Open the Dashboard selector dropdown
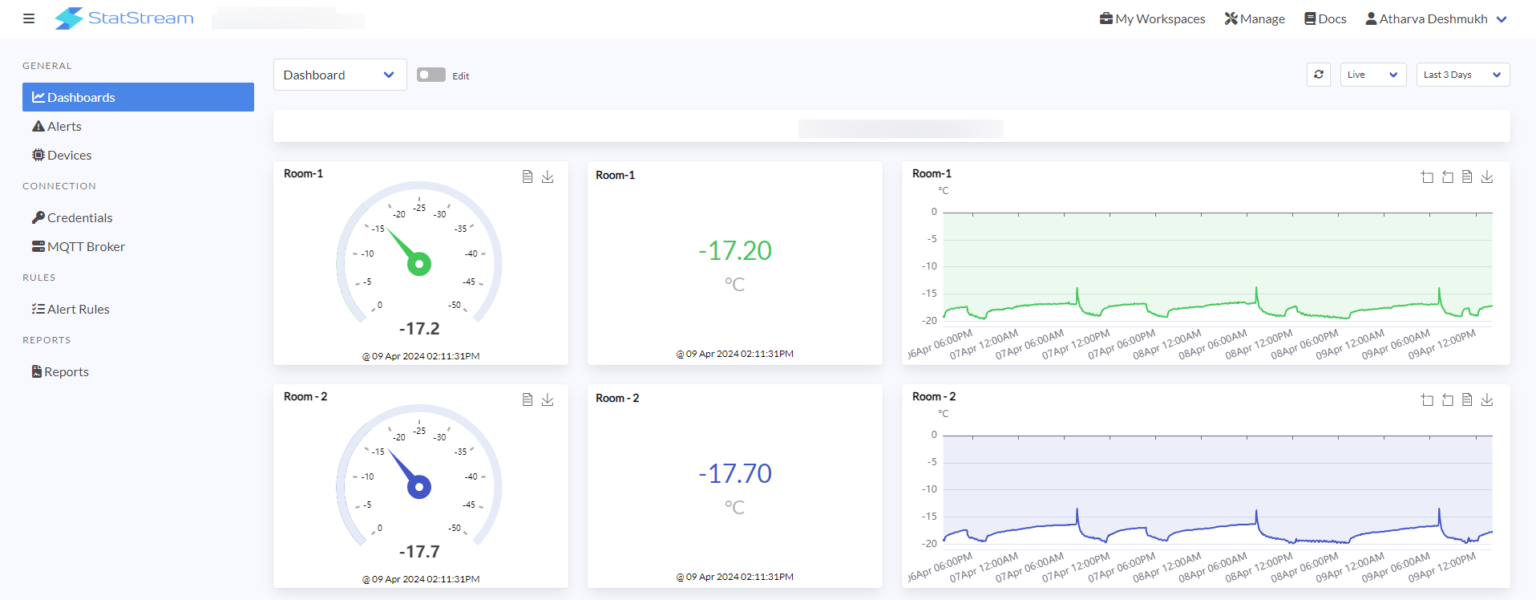The height and width of the screenshot is (600, 1536). [x=340, y=75]
